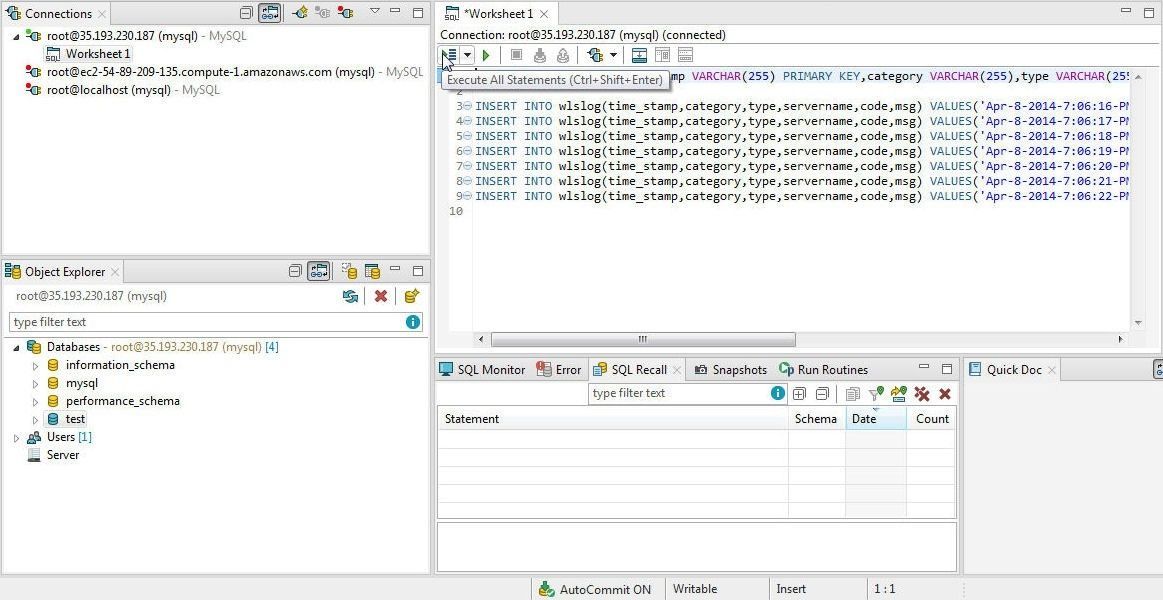The width and height of the screenshot is (1163, 600).
Task: Click the editor horizontal scrollbar thumb
Action: (x=643, y=339)
